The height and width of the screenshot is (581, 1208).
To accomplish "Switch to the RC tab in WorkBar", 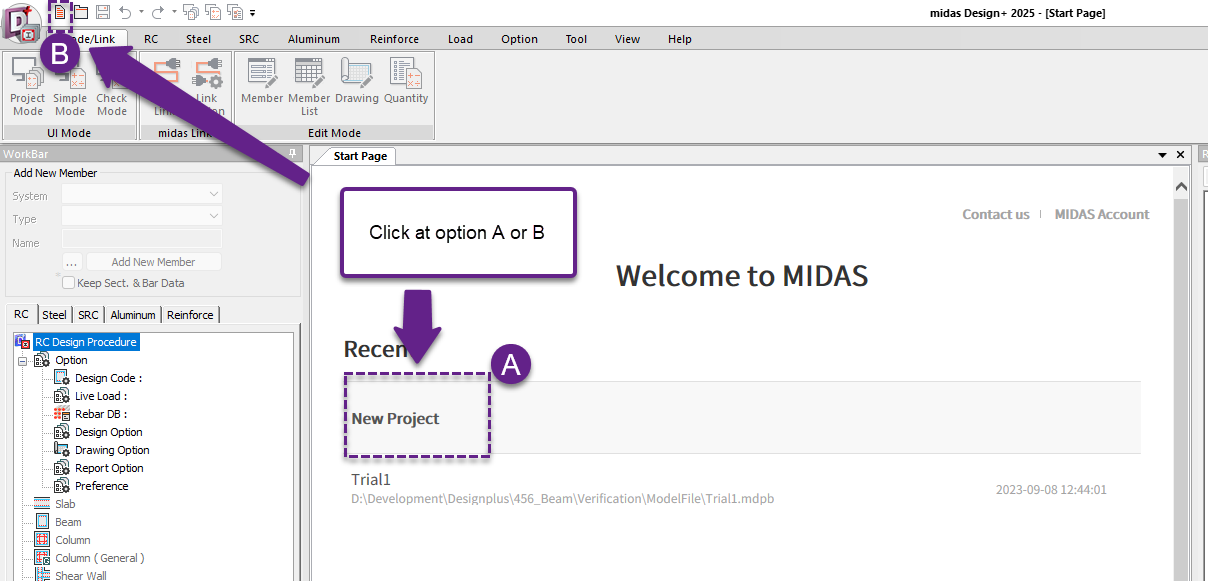I will click(x=21, y=315).
